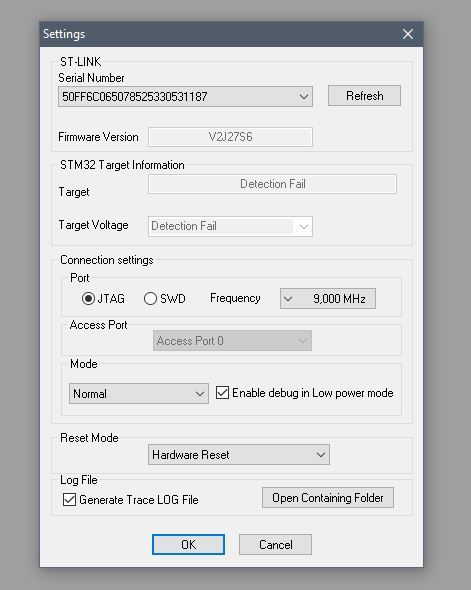
Task: Close the Settings dialog with X
Action: [408, 34]
